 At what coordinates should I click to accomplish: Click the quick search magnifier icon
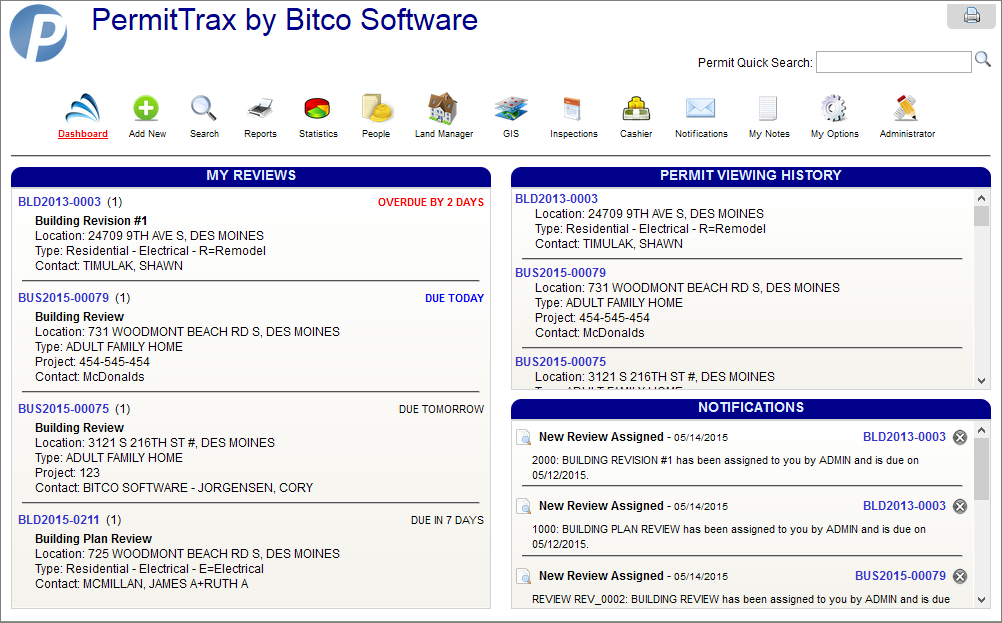click(x=983, y=59)
